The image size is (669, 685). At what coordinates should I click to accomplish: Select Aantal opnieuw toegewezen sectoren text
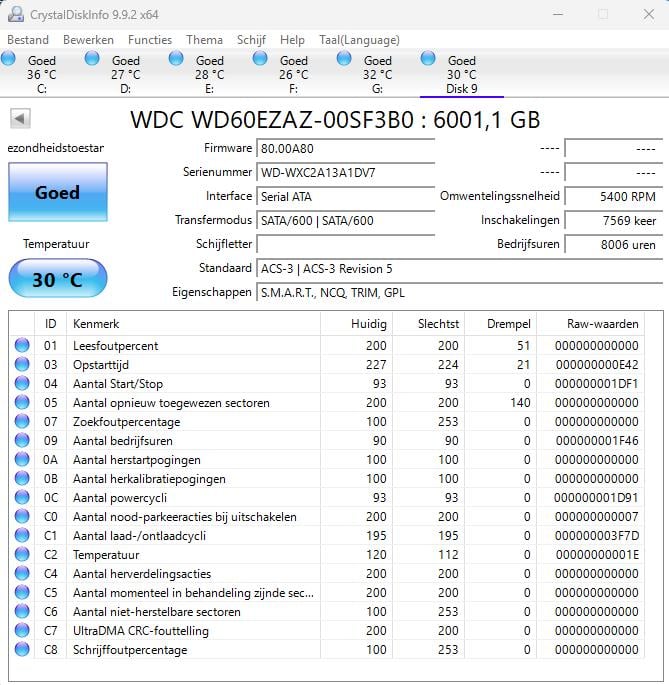pyautogui.click(x=171, y=402)
